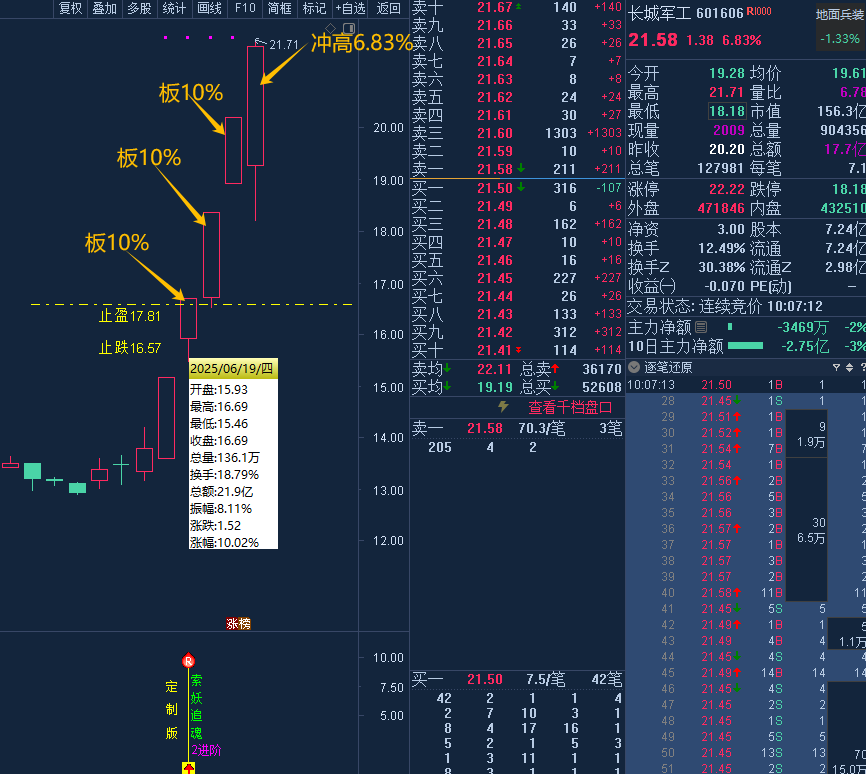The width and height of the screenshot is (866, 774).
Task: Collapse the 逐笔还原 panel with circle arrow
Action: [x=634, y=366]
